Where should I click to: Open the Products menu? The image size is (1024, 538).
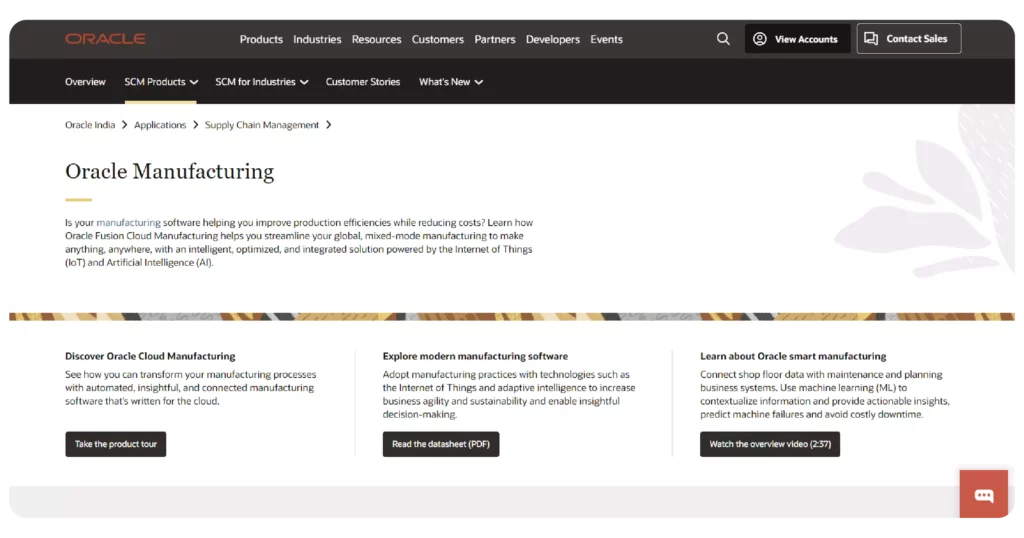coord(261,39)
